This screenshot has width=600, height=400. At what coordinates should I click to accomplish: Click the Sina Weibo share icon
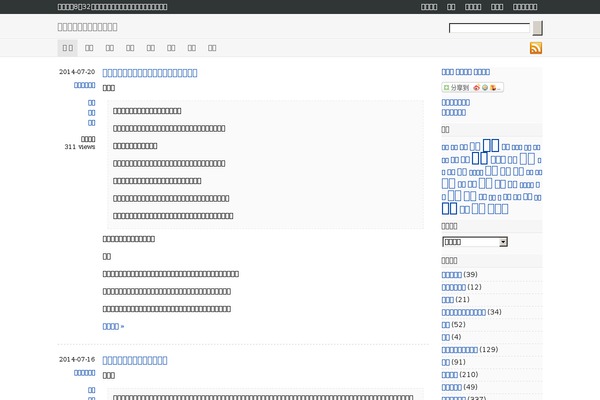[x=476, y=88]
